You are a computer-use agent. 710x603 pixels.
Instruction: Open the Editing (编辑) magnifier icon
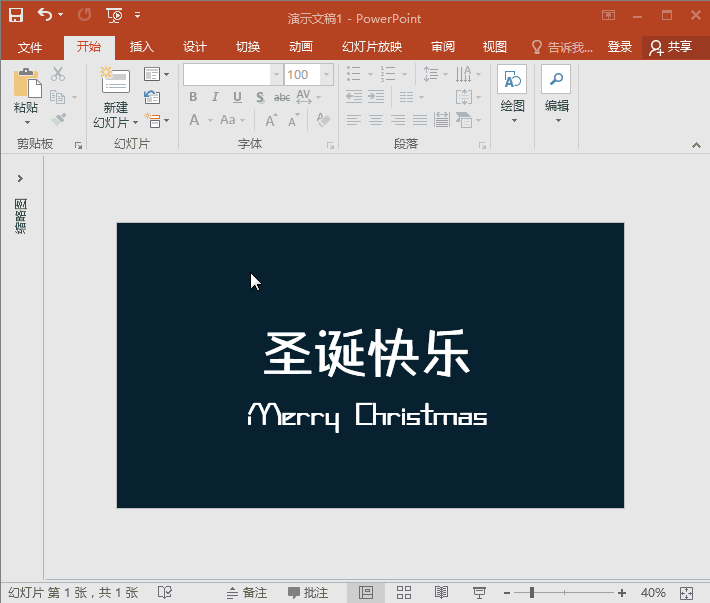(556, 80)
